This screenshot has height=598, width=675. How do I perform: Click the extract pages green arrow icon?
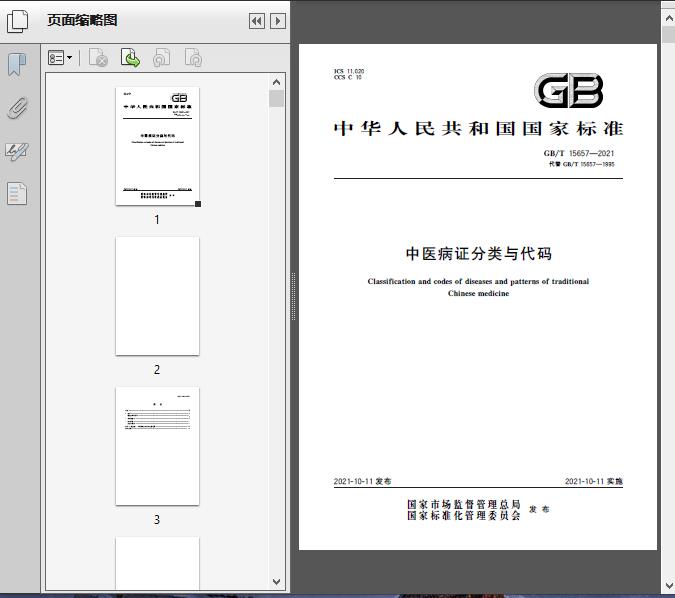130,58
